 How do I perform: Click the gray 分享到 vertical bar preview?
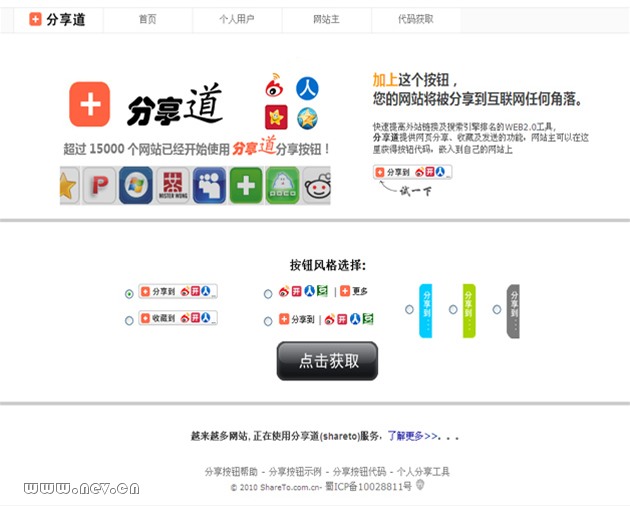(x=513, y=311)
